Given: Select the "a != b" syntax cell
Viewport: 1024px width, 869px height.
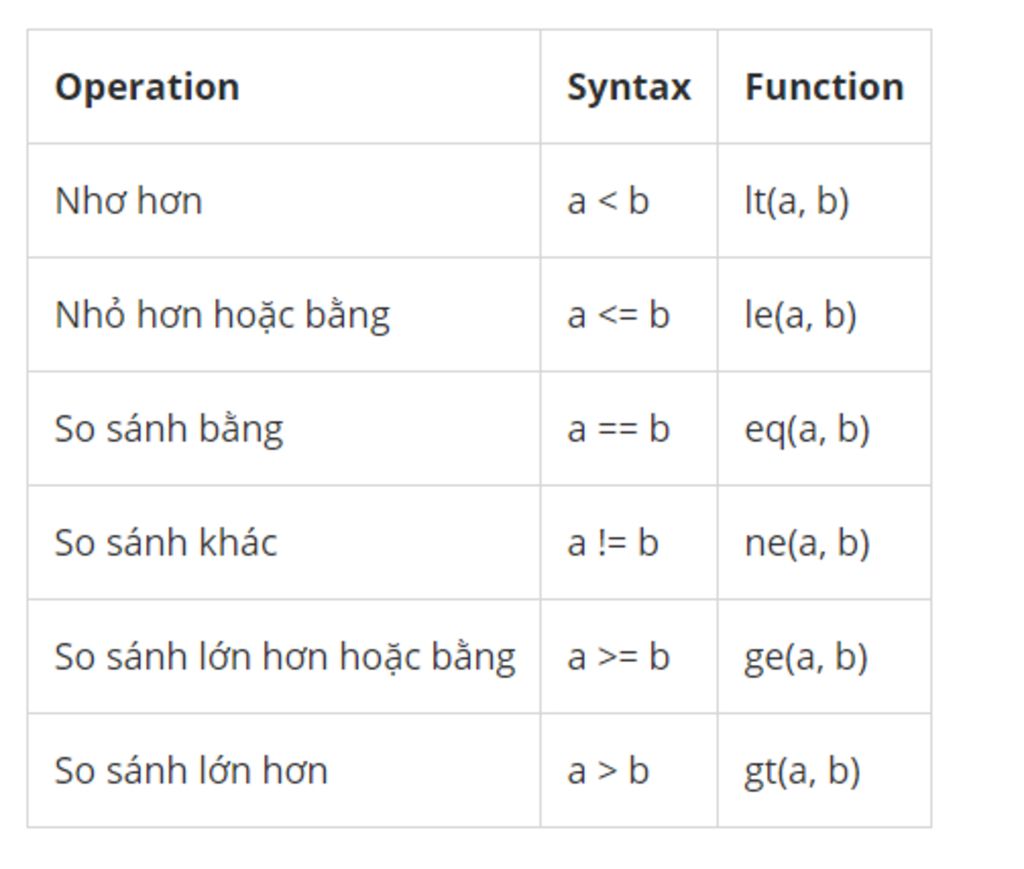Looking at the screenshot, I should [613, 543].
